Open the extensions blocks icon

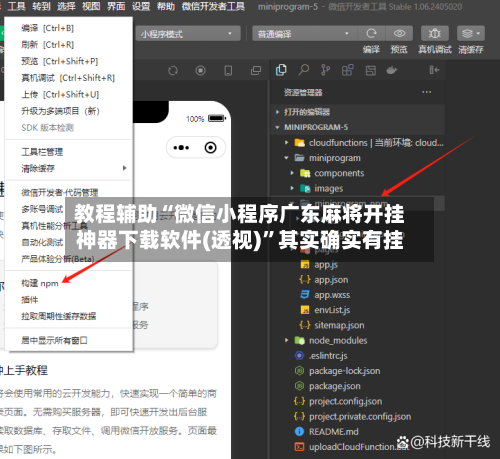pos(347,70)
